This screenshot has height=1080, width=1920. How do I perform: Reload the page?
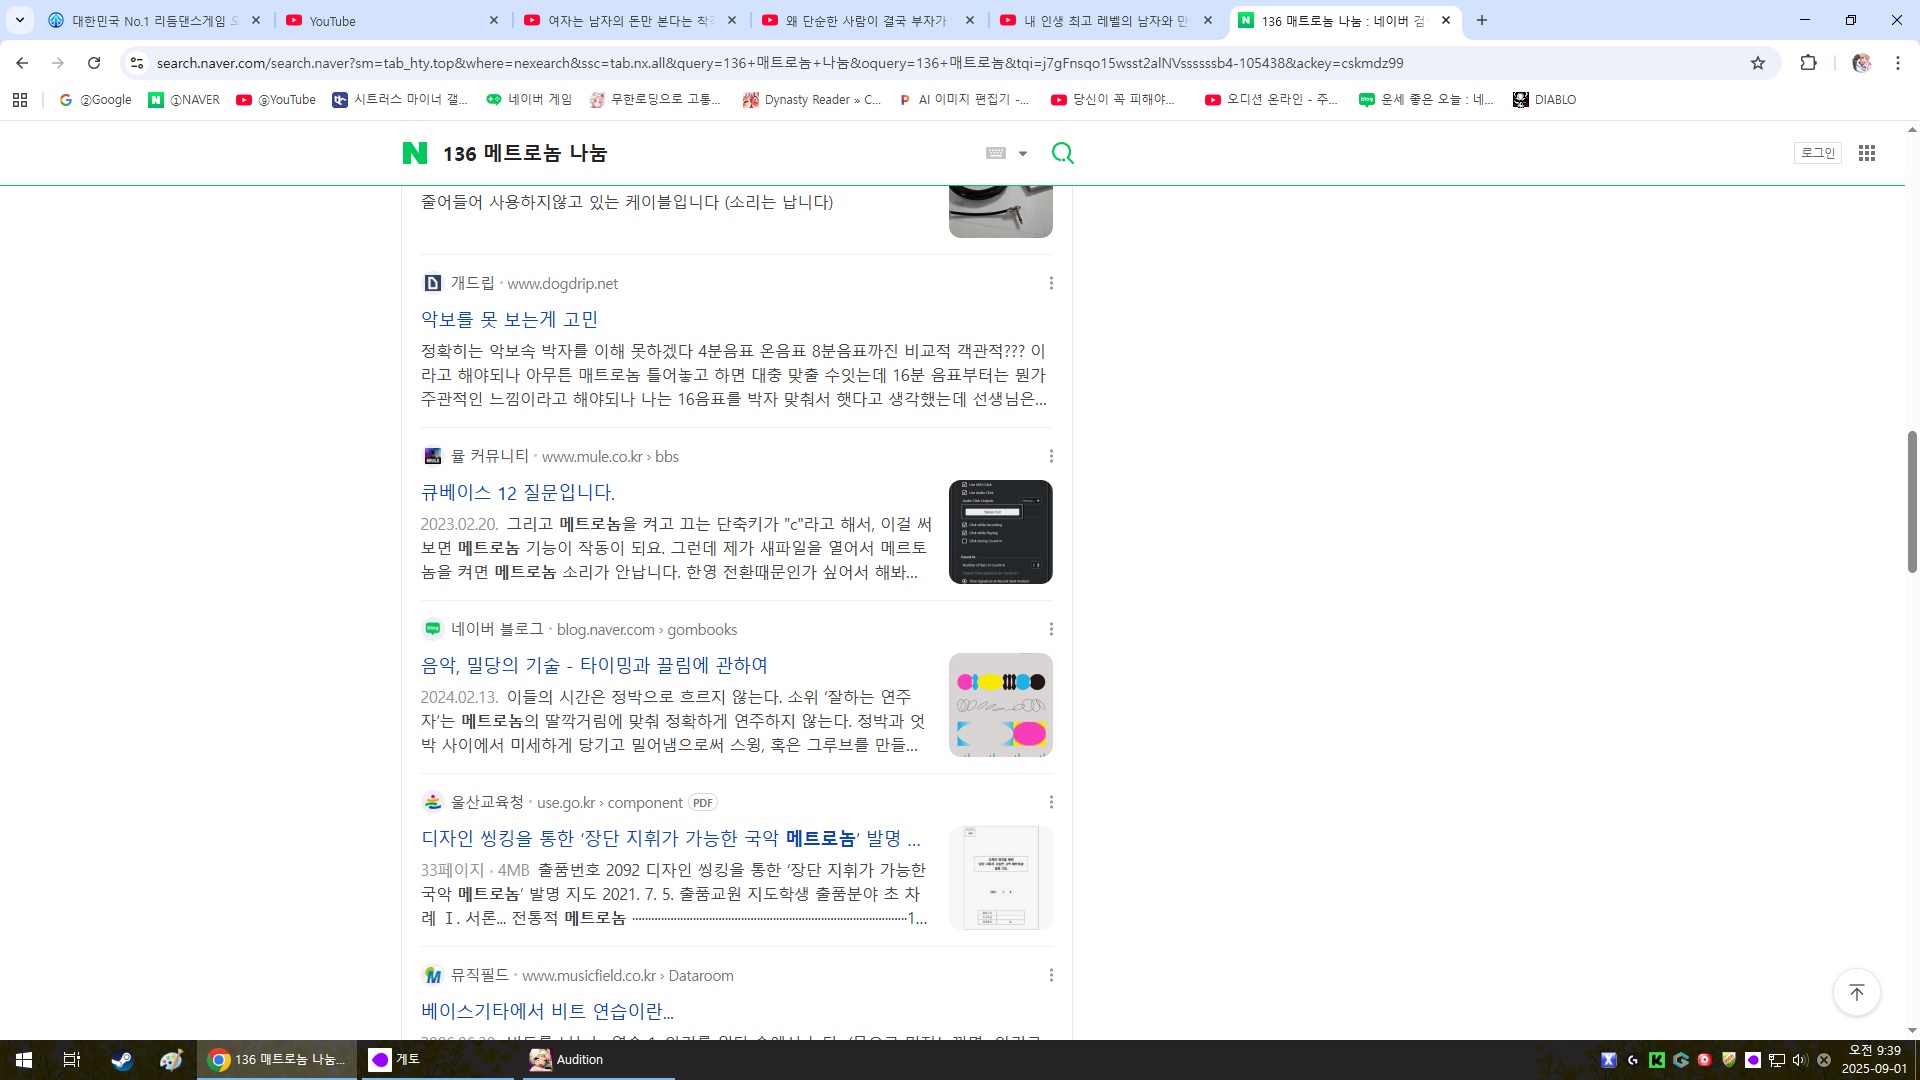tap(94, 63)
